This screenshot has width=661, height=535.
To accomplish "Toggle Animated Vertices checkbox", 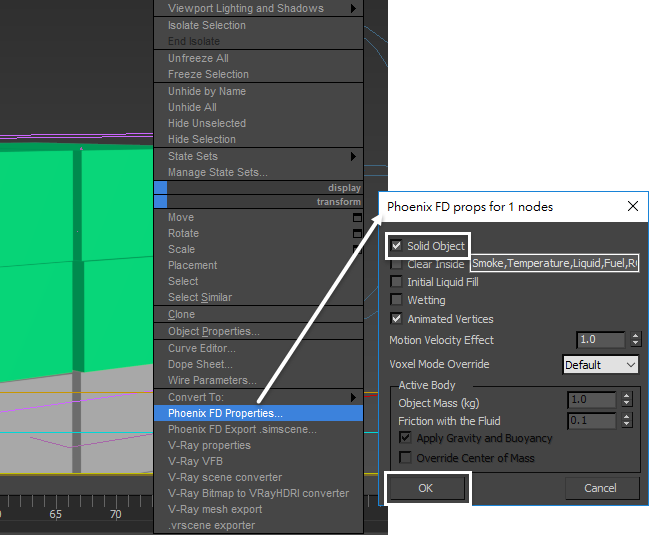I will 396,318.
